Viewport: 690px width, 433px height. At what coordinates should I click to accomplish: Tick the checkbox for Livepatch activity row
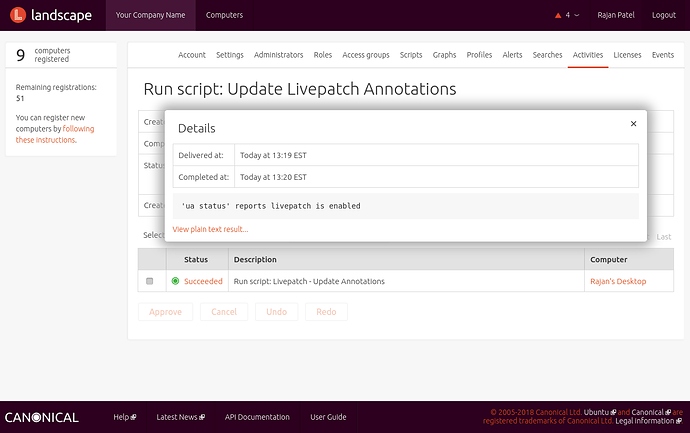(x=150, y=281)
